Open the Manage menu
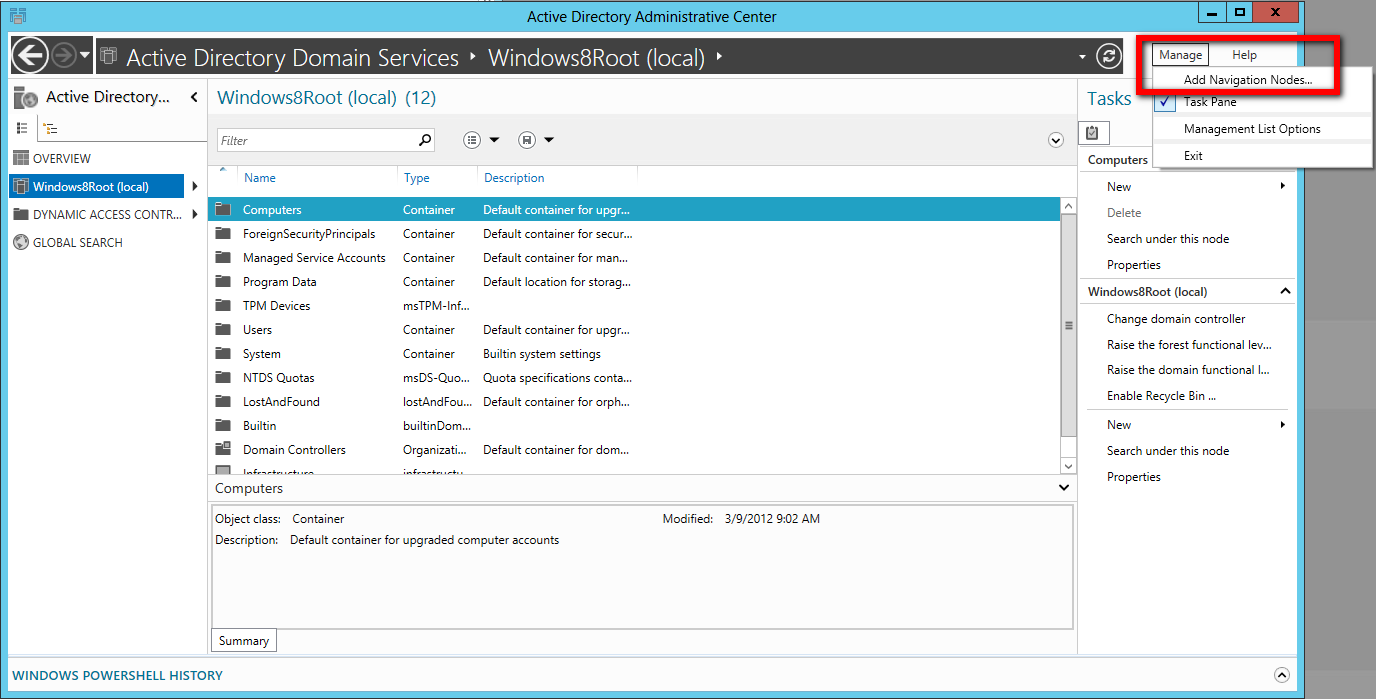This screenshot has width=1376, height=699. click(x=1180, y=55)
